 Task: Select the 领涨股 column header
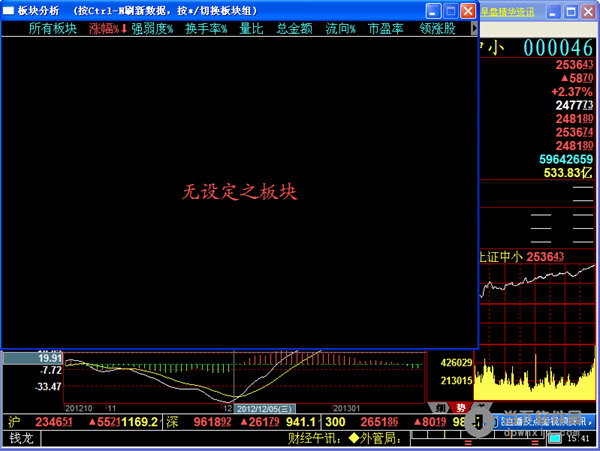tap(437, 29)
